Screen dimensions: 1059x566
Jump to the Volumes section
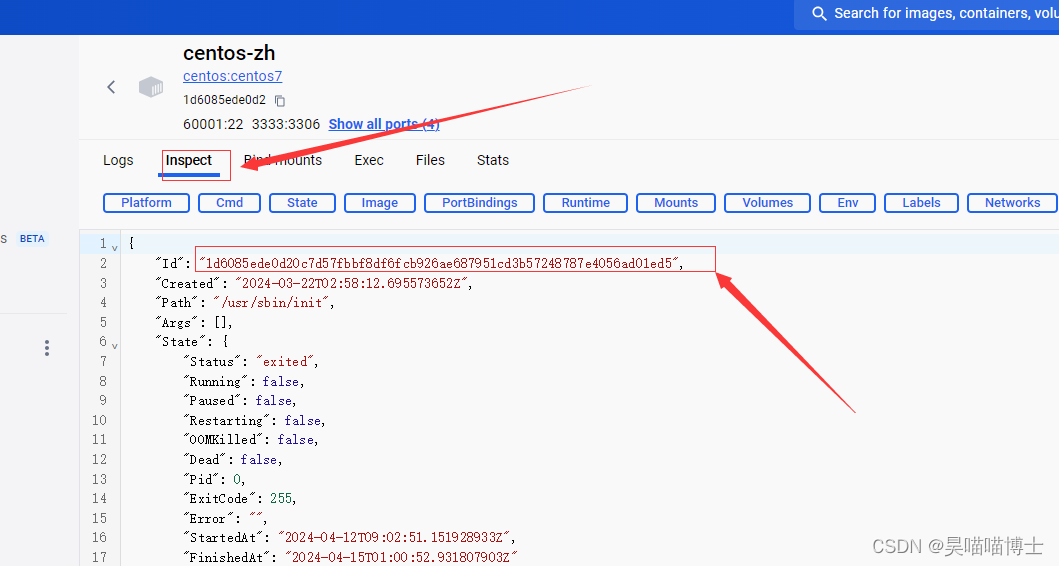[767, 203]
